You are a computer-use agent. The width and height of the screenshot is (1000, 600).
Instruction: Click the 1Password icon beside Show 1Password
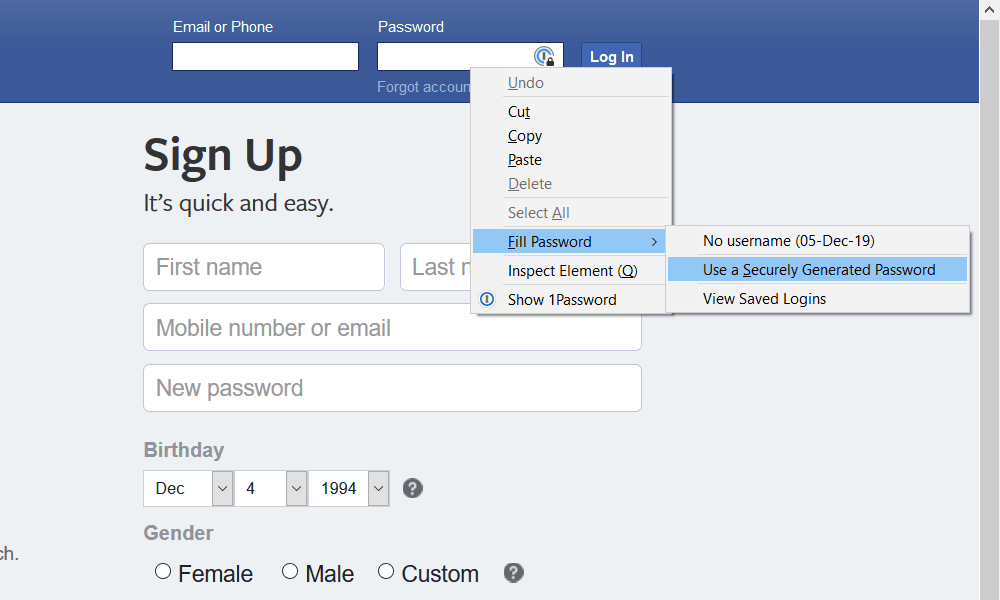487,299
